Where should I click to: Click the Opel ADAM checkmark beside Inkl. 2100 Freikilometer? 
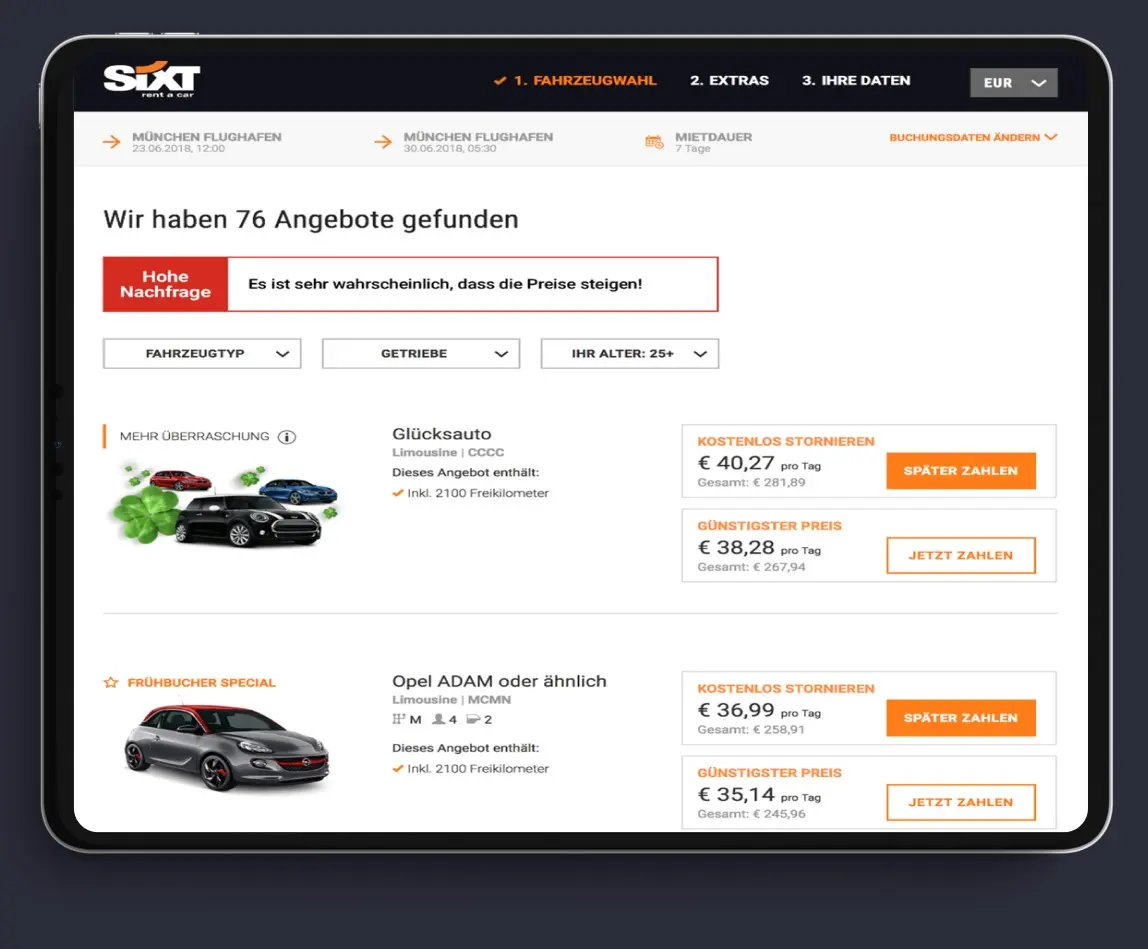(398, 768)
